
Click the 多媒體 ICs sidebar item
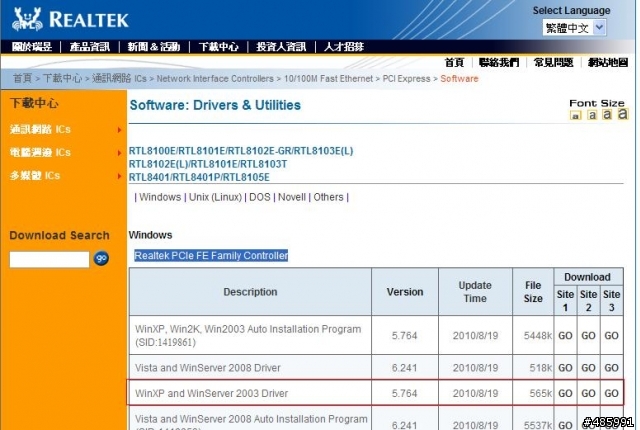pyautogui.click(x=35, y=176)
